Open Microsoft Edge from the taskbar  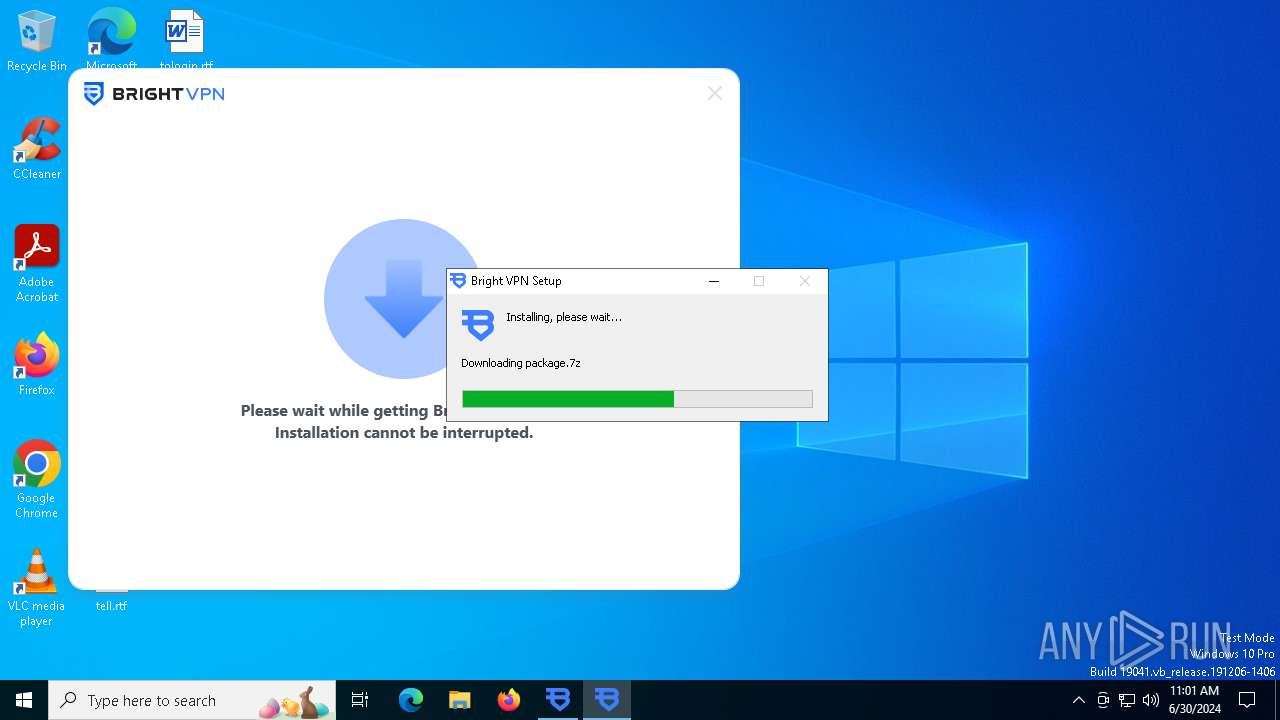point(411,700)
